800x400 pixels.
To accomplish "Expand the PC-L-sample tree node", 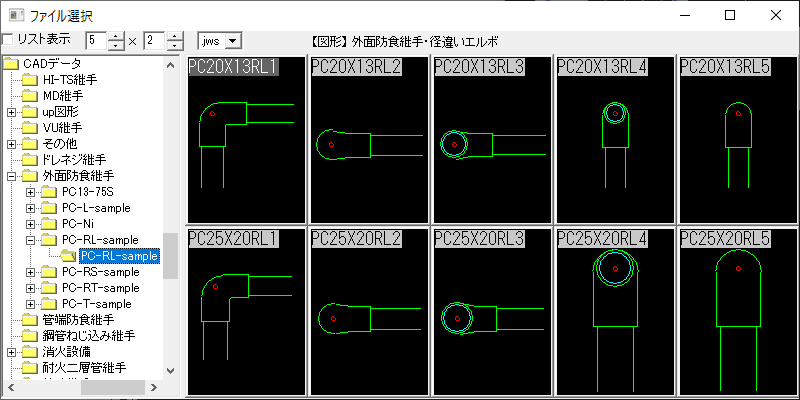I will (x=30, y=208).
